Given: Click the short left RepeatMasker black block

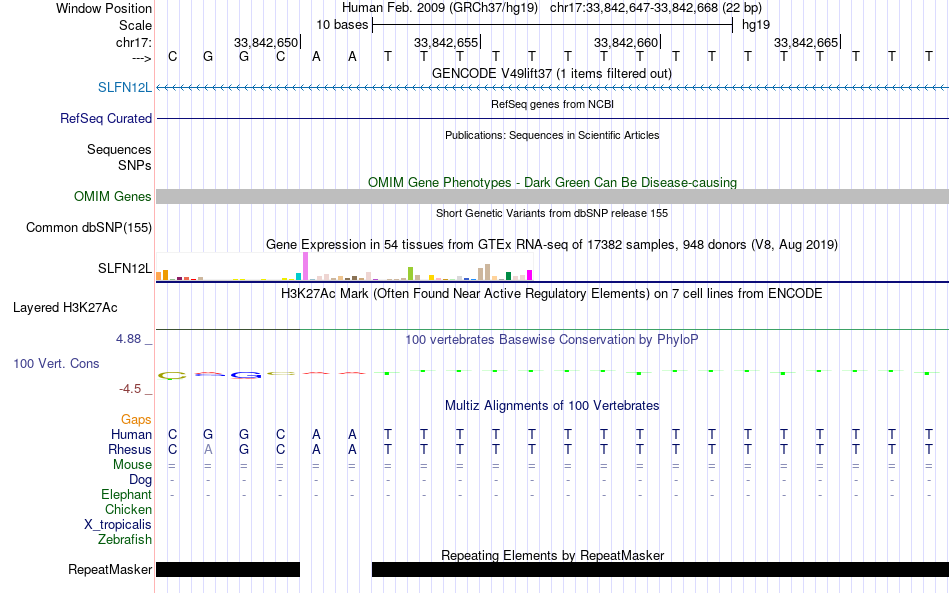Looking at the screenshot, I should tap(228, 569).
